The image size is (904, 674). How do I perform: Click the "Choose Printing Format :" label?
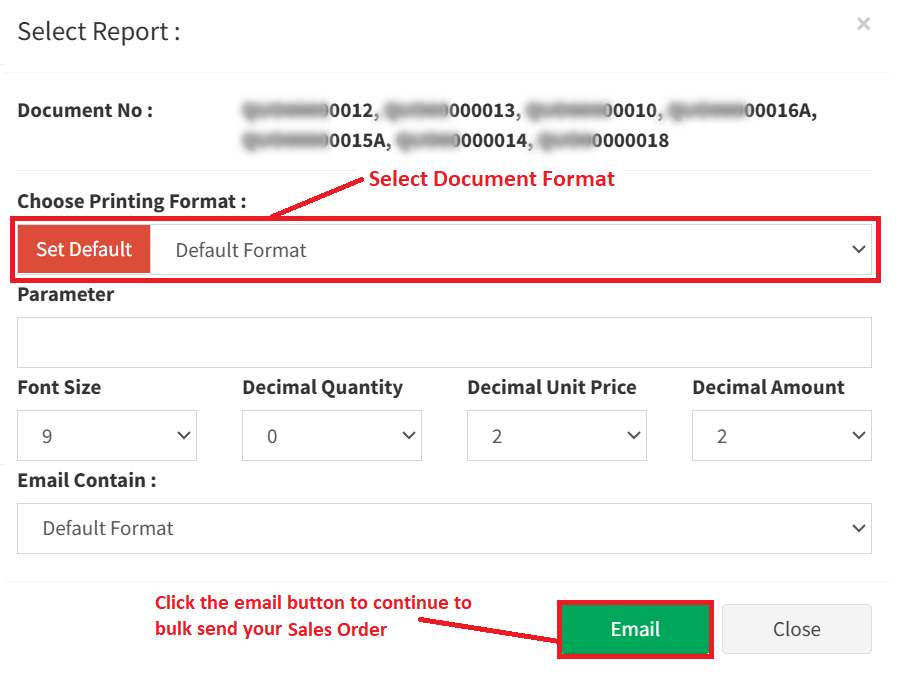click(132, 201)
